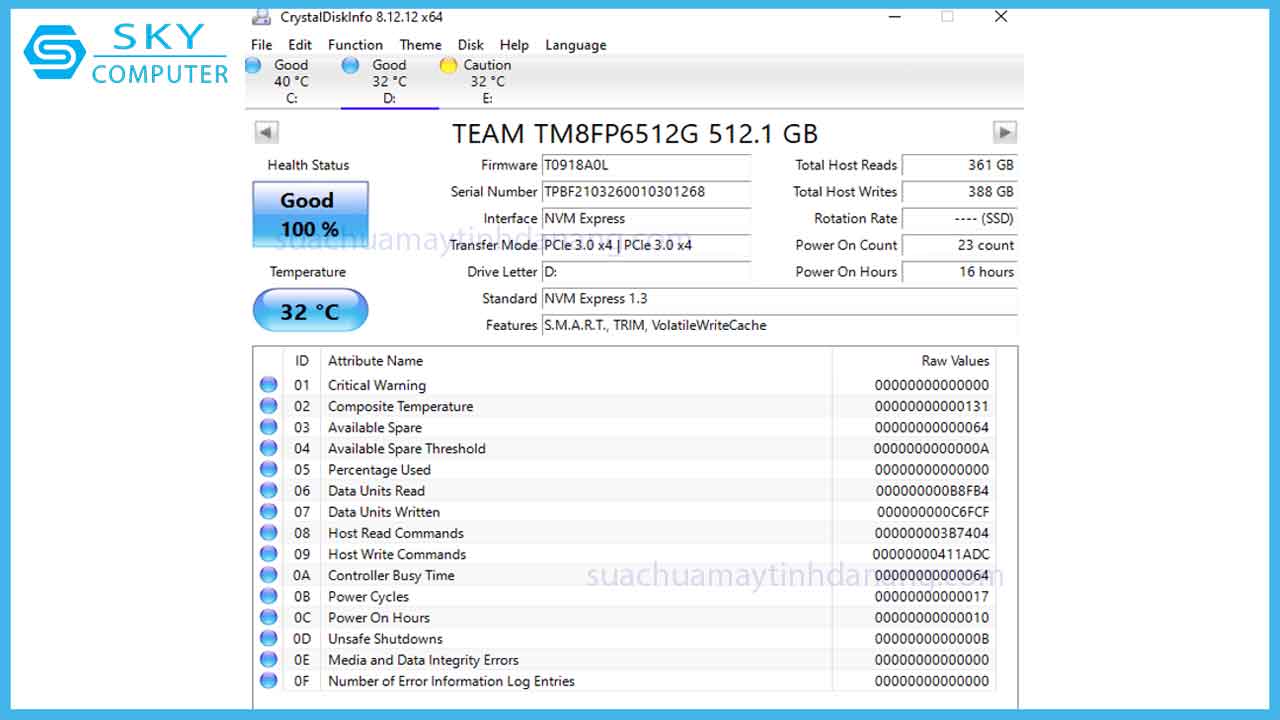The height and width of the screenshot is (720, 1280).
Task: Click Rotation Rate value ---- (SSD)
Action: [x=960, y=218]
